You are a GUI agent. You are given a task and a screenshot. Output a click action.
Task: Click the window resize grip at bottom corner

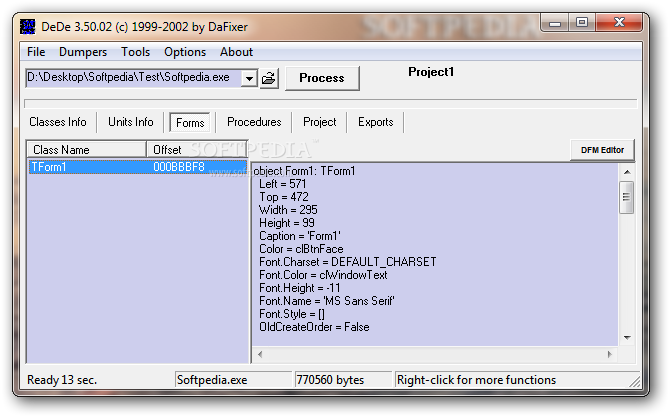[635, 382]
